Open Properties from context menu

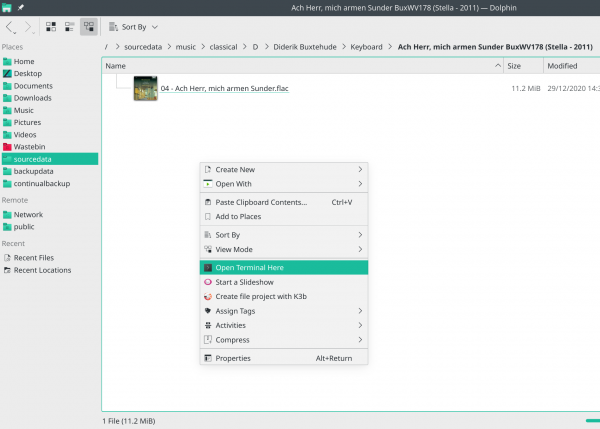click(284, 358)
